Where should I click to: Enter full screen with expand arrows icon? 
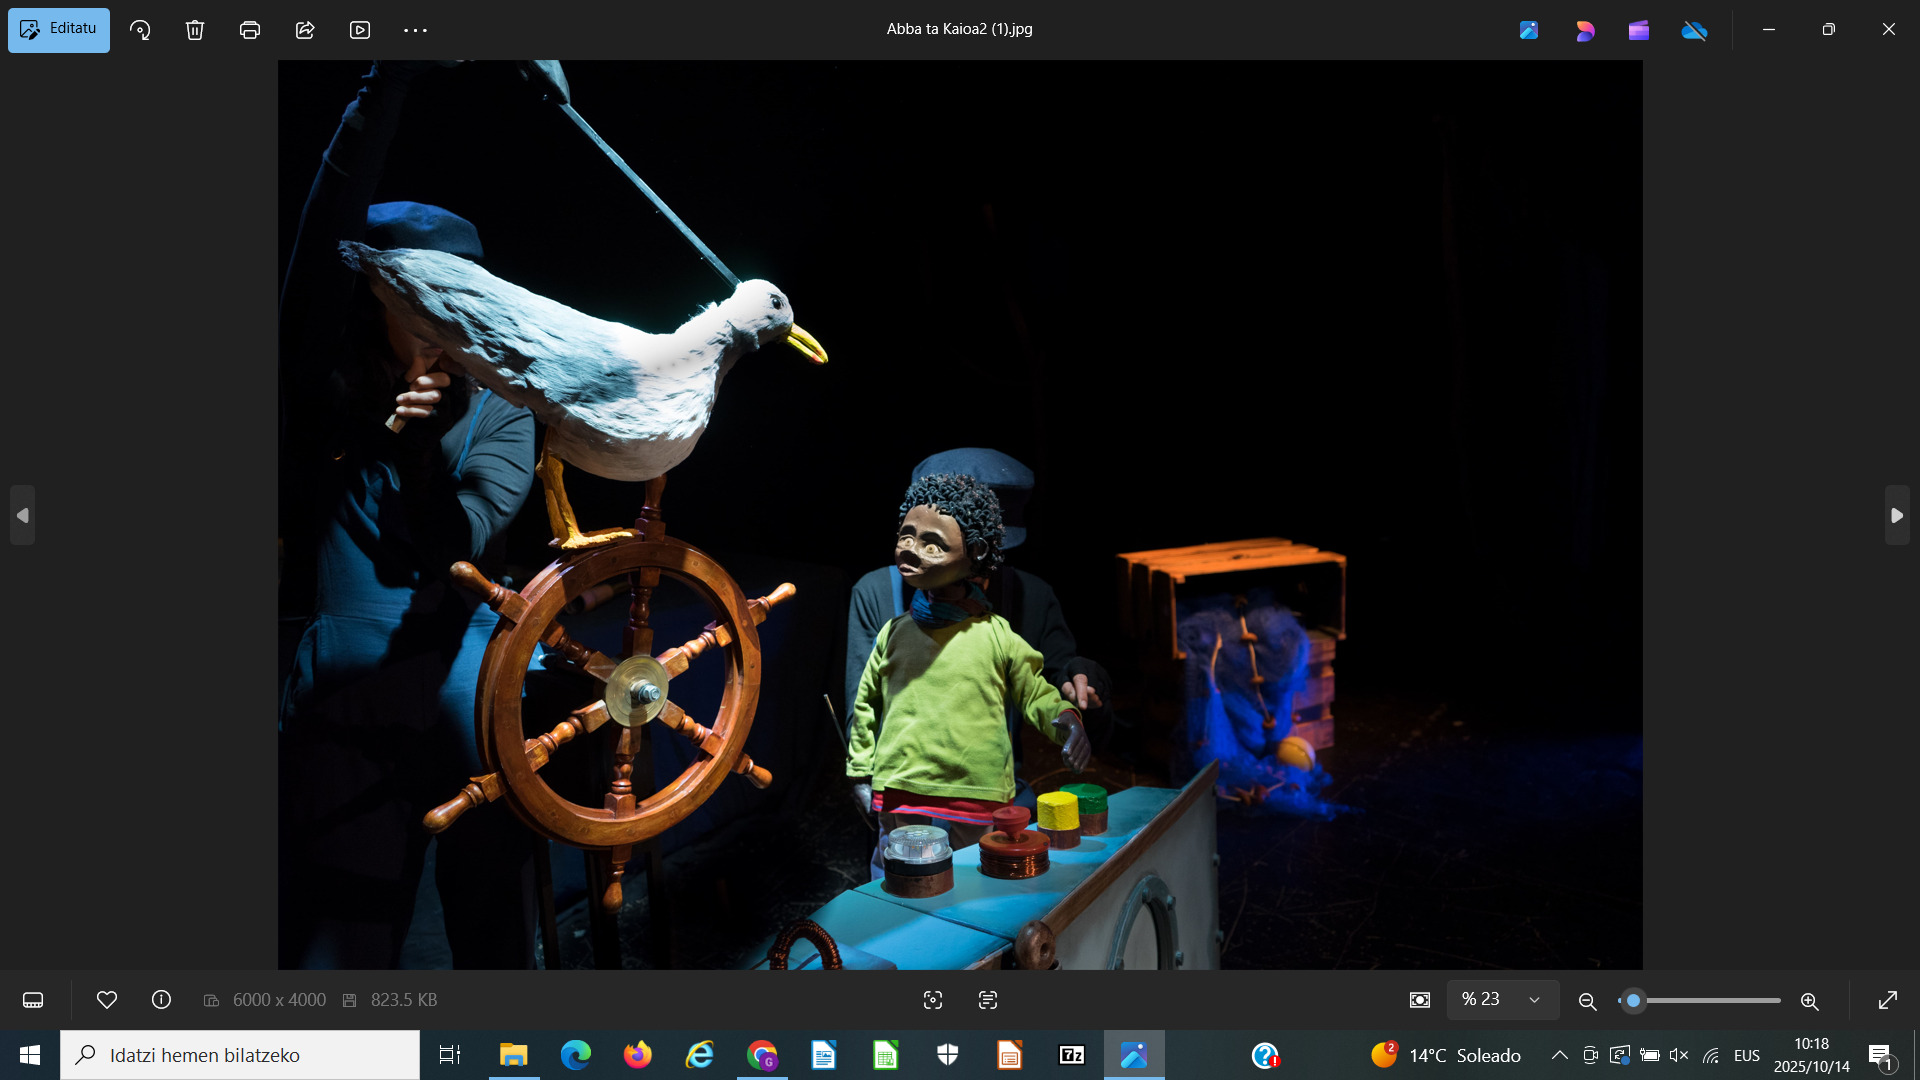[1888, 1000]
